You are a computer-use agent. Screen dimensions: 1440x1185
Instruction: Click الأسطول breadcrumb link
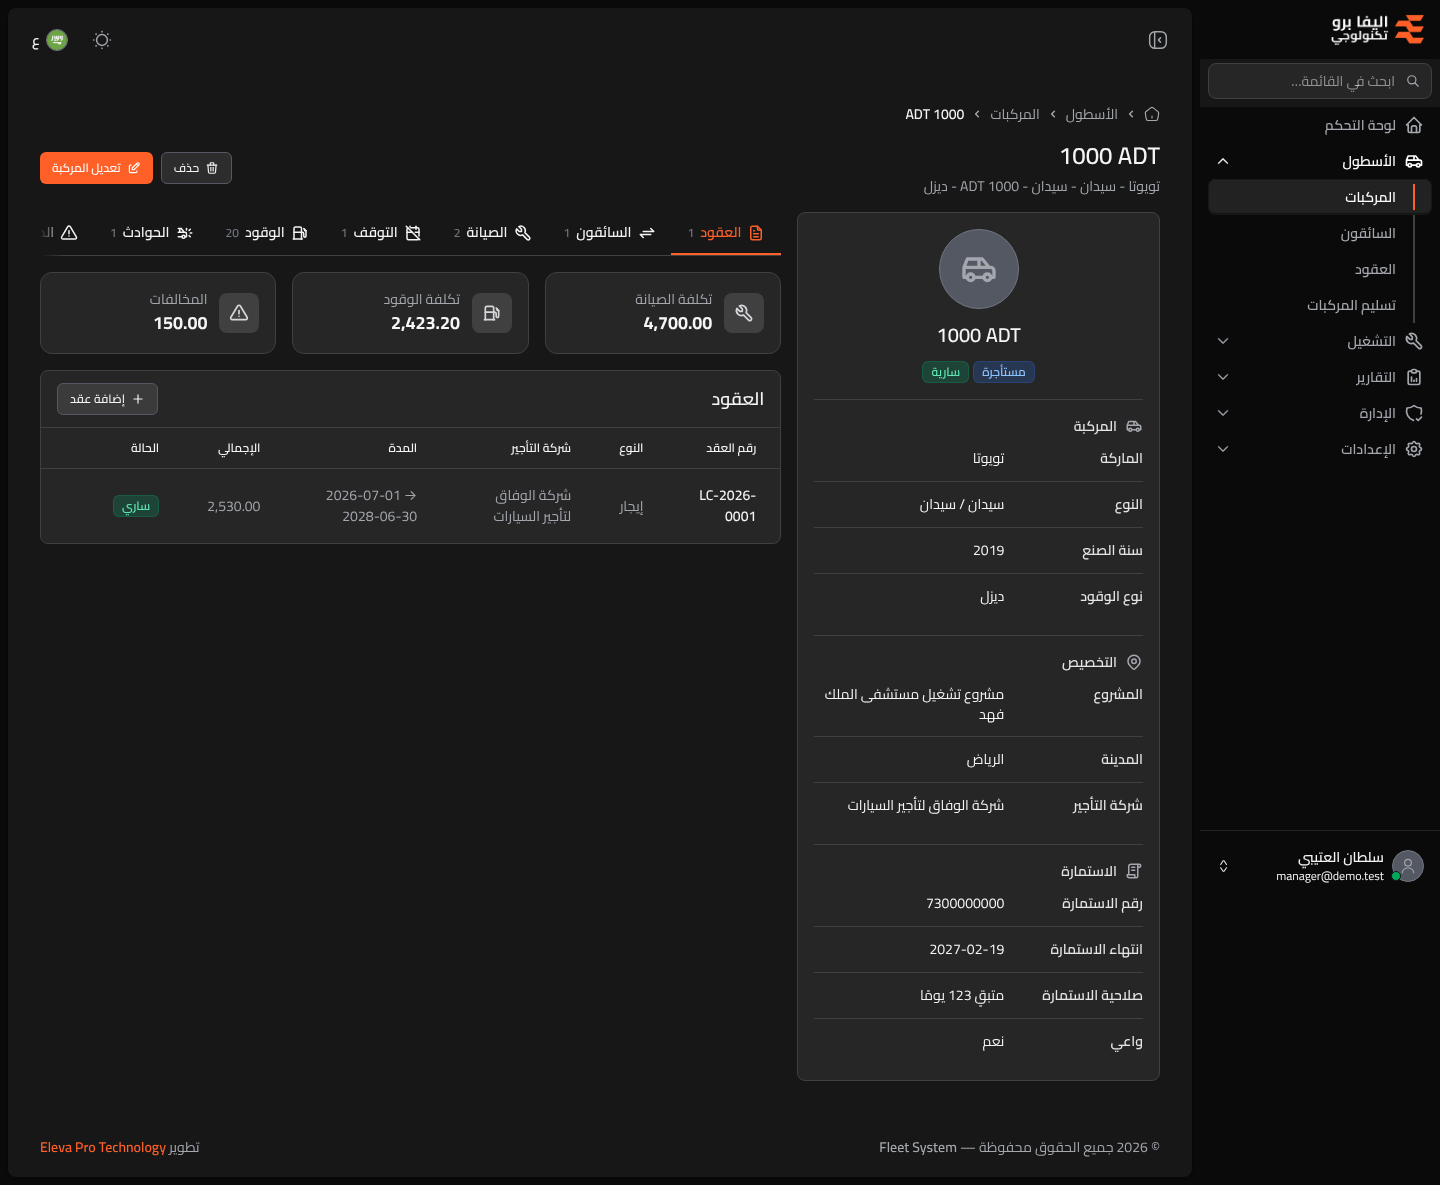(x=1091, y=114)
